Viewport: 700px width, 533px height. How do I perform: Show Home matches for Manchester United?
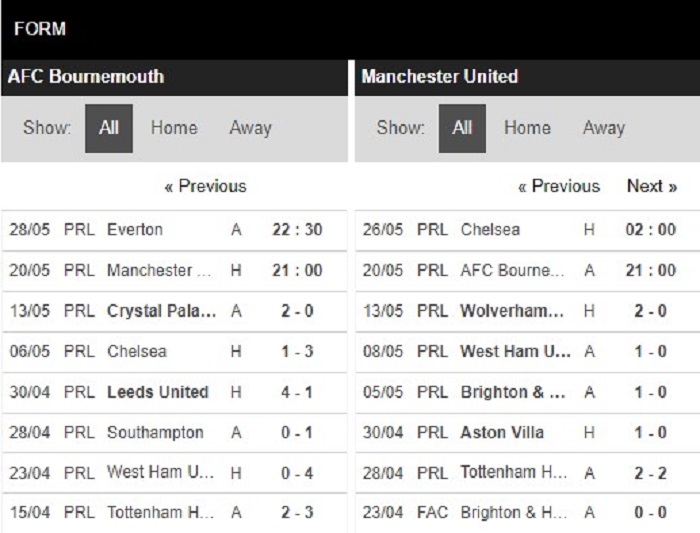click(527, 128)
